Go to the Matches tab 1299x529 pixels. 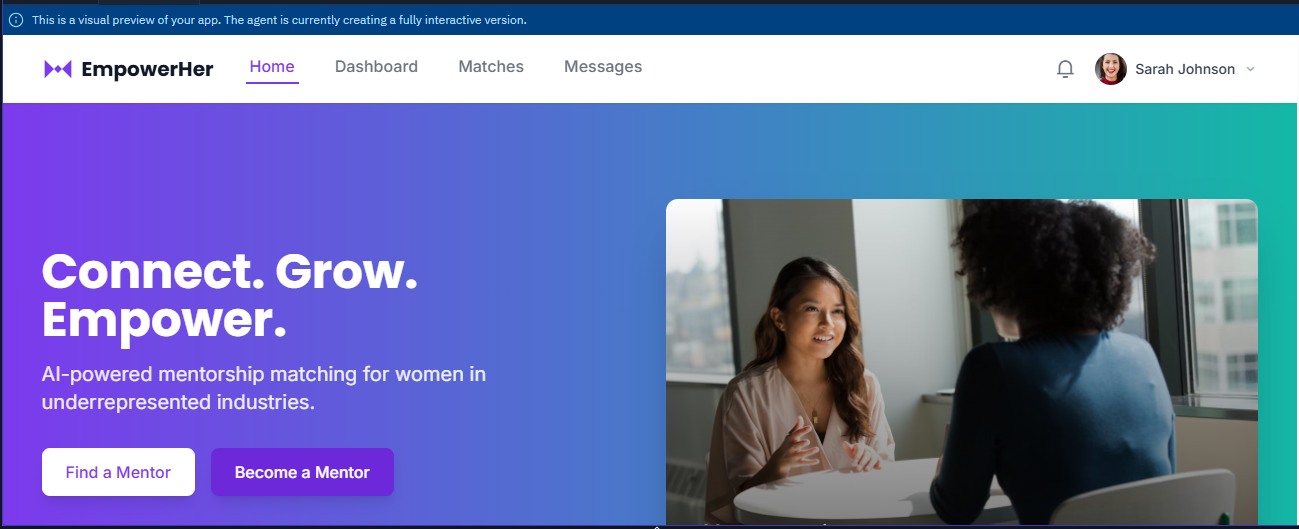[x=491, y=67]
